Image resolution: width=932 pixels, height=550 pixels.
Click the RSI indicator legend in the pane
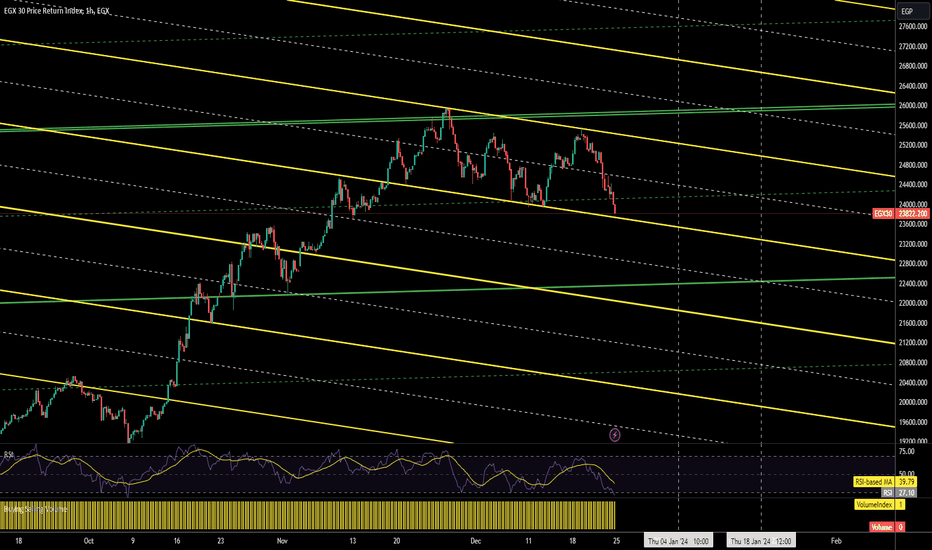coord(9,454)
